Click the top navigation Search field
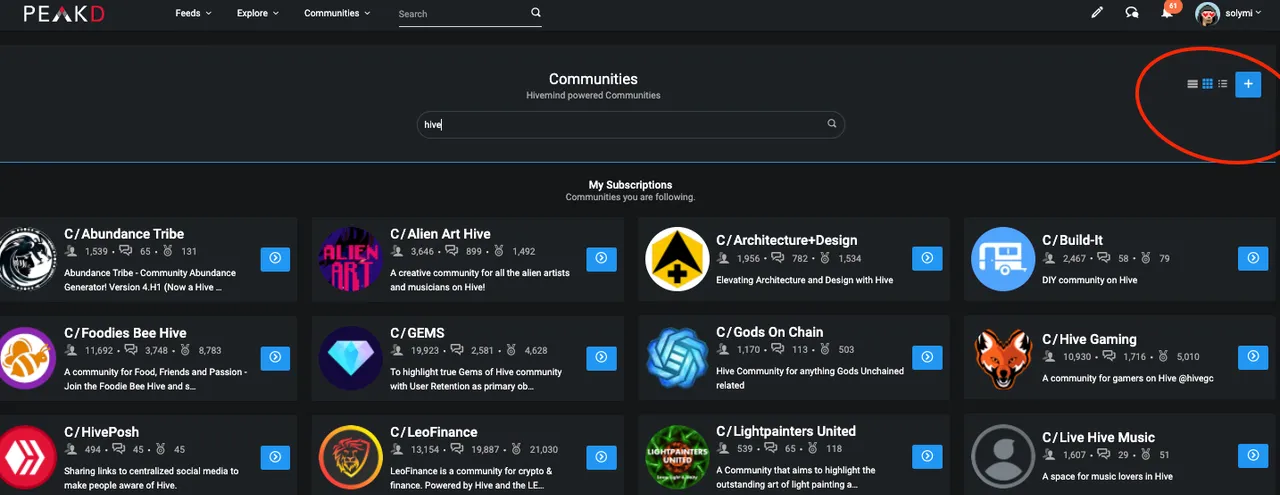The image size is (1280, 495). click(461, 14)
